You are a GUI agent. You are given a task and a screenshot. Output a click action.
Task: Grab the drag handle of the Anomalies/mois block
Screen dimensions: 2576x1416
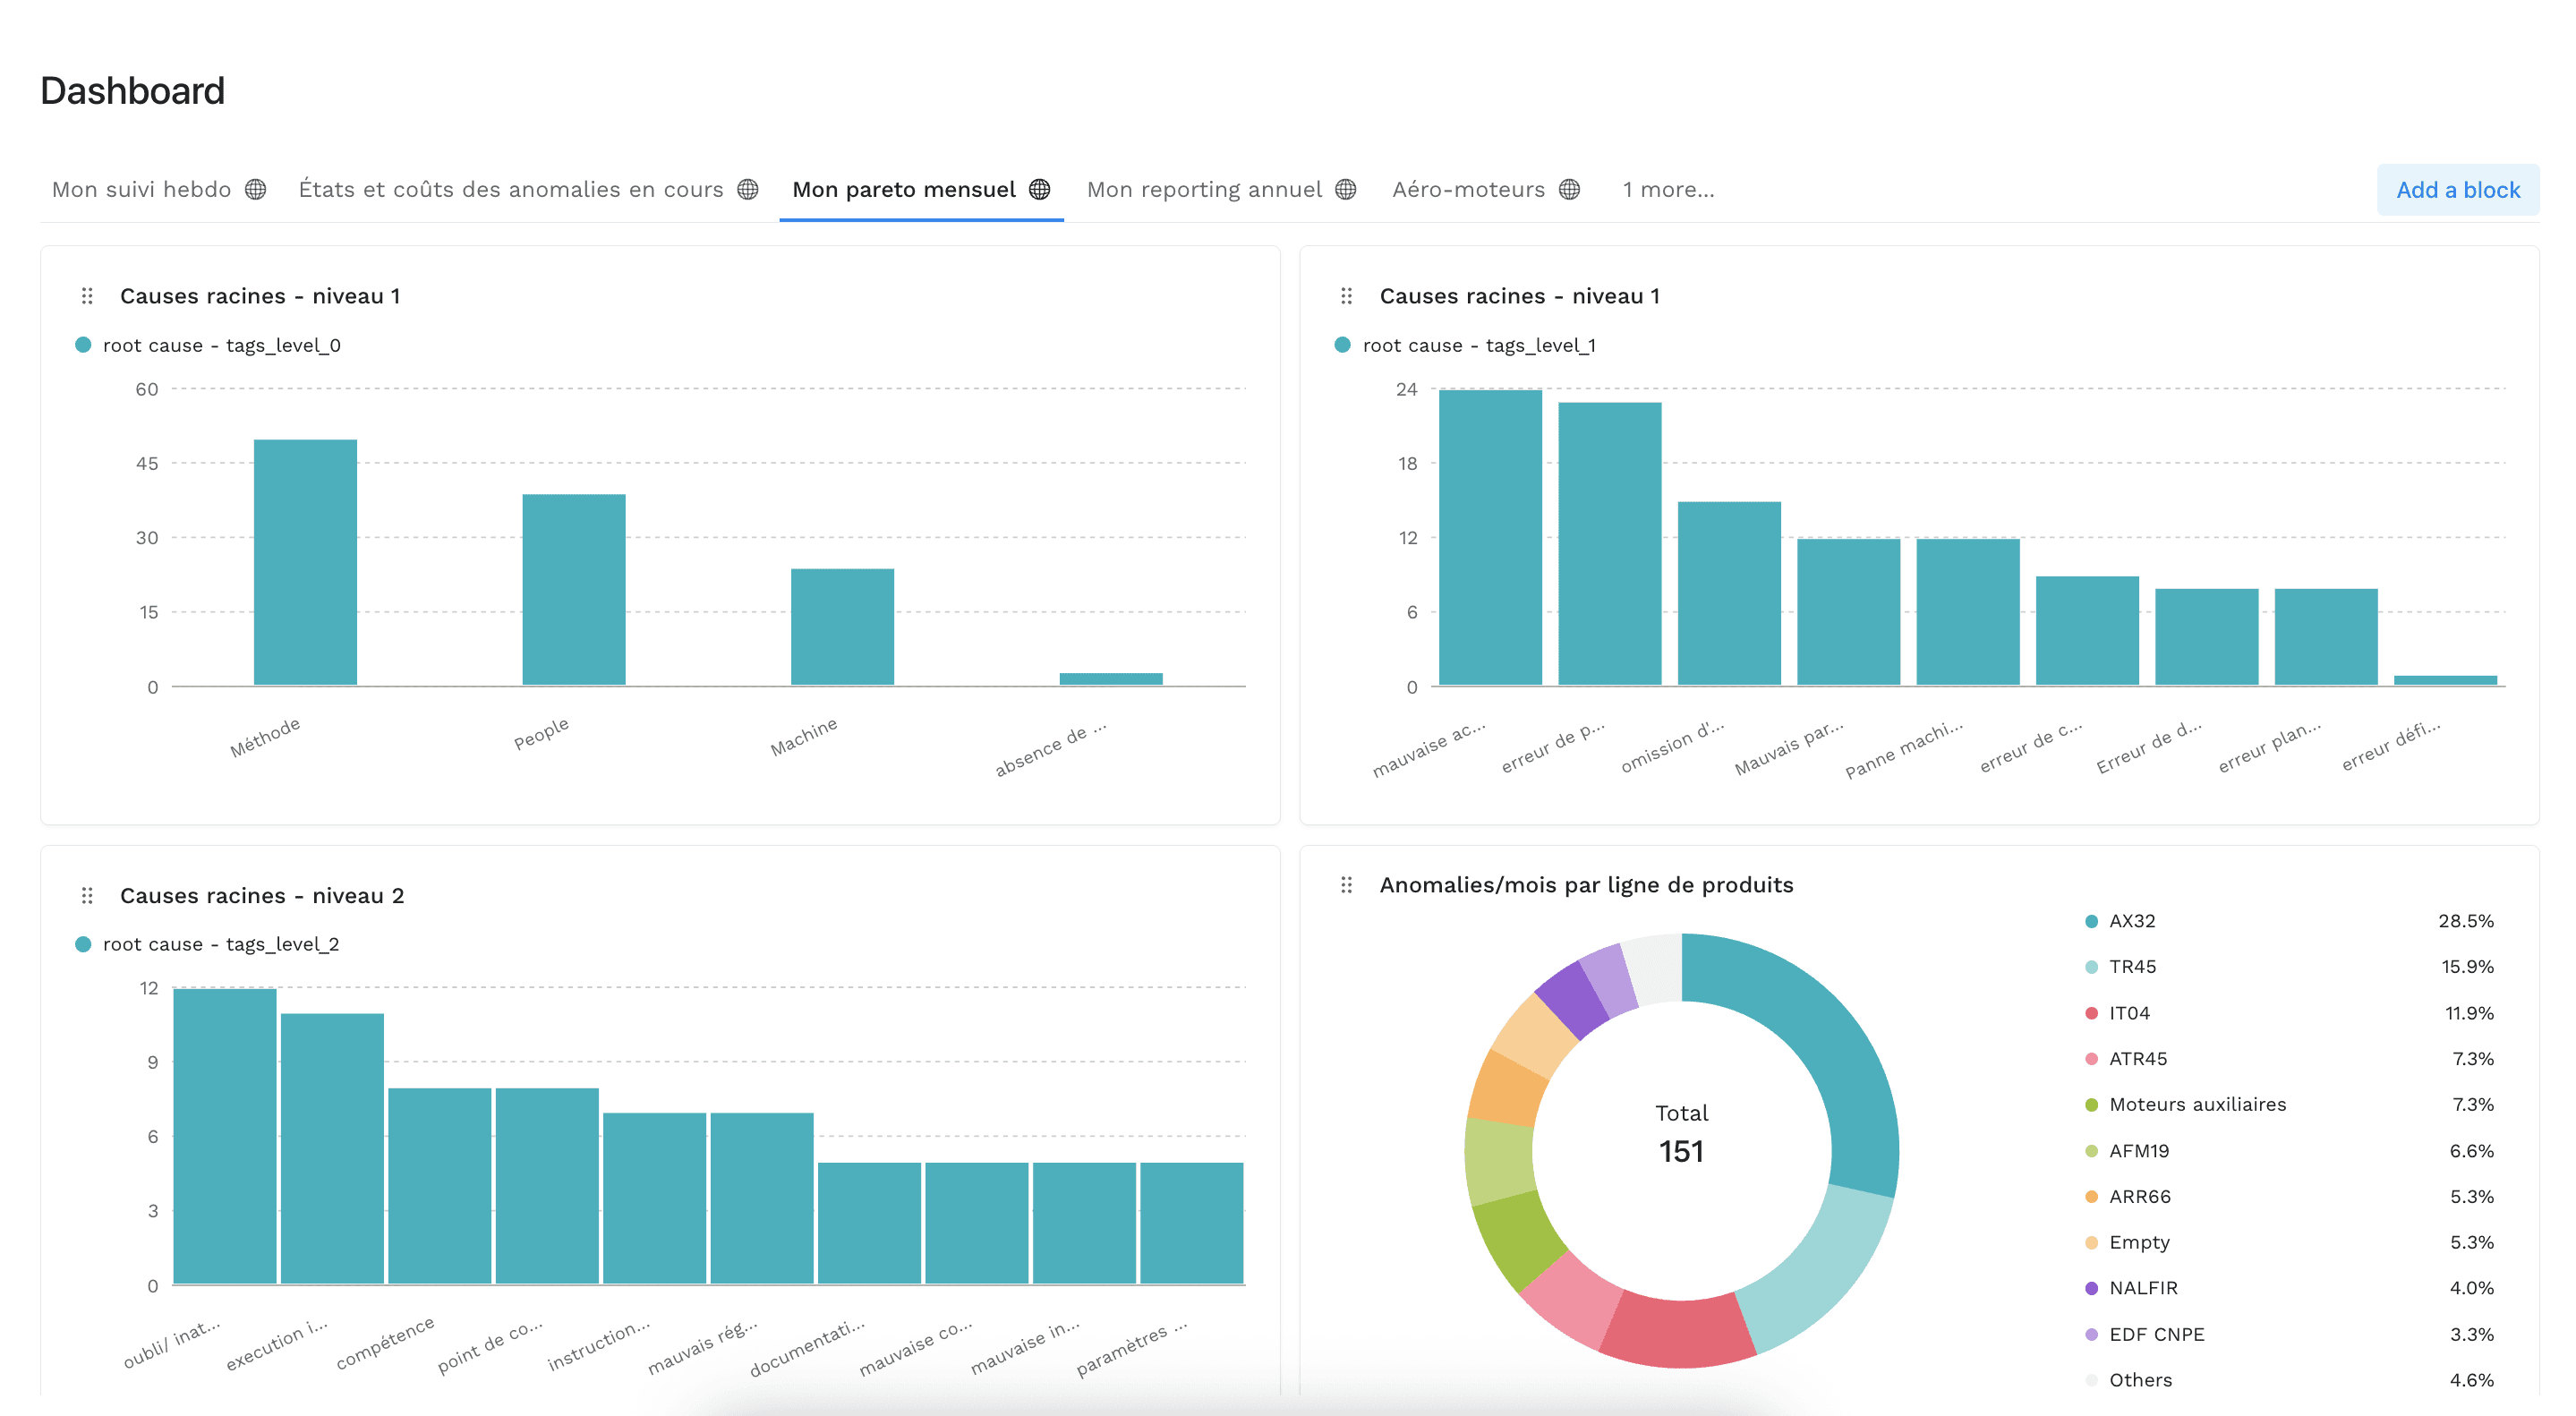(x=1345, y=884)
